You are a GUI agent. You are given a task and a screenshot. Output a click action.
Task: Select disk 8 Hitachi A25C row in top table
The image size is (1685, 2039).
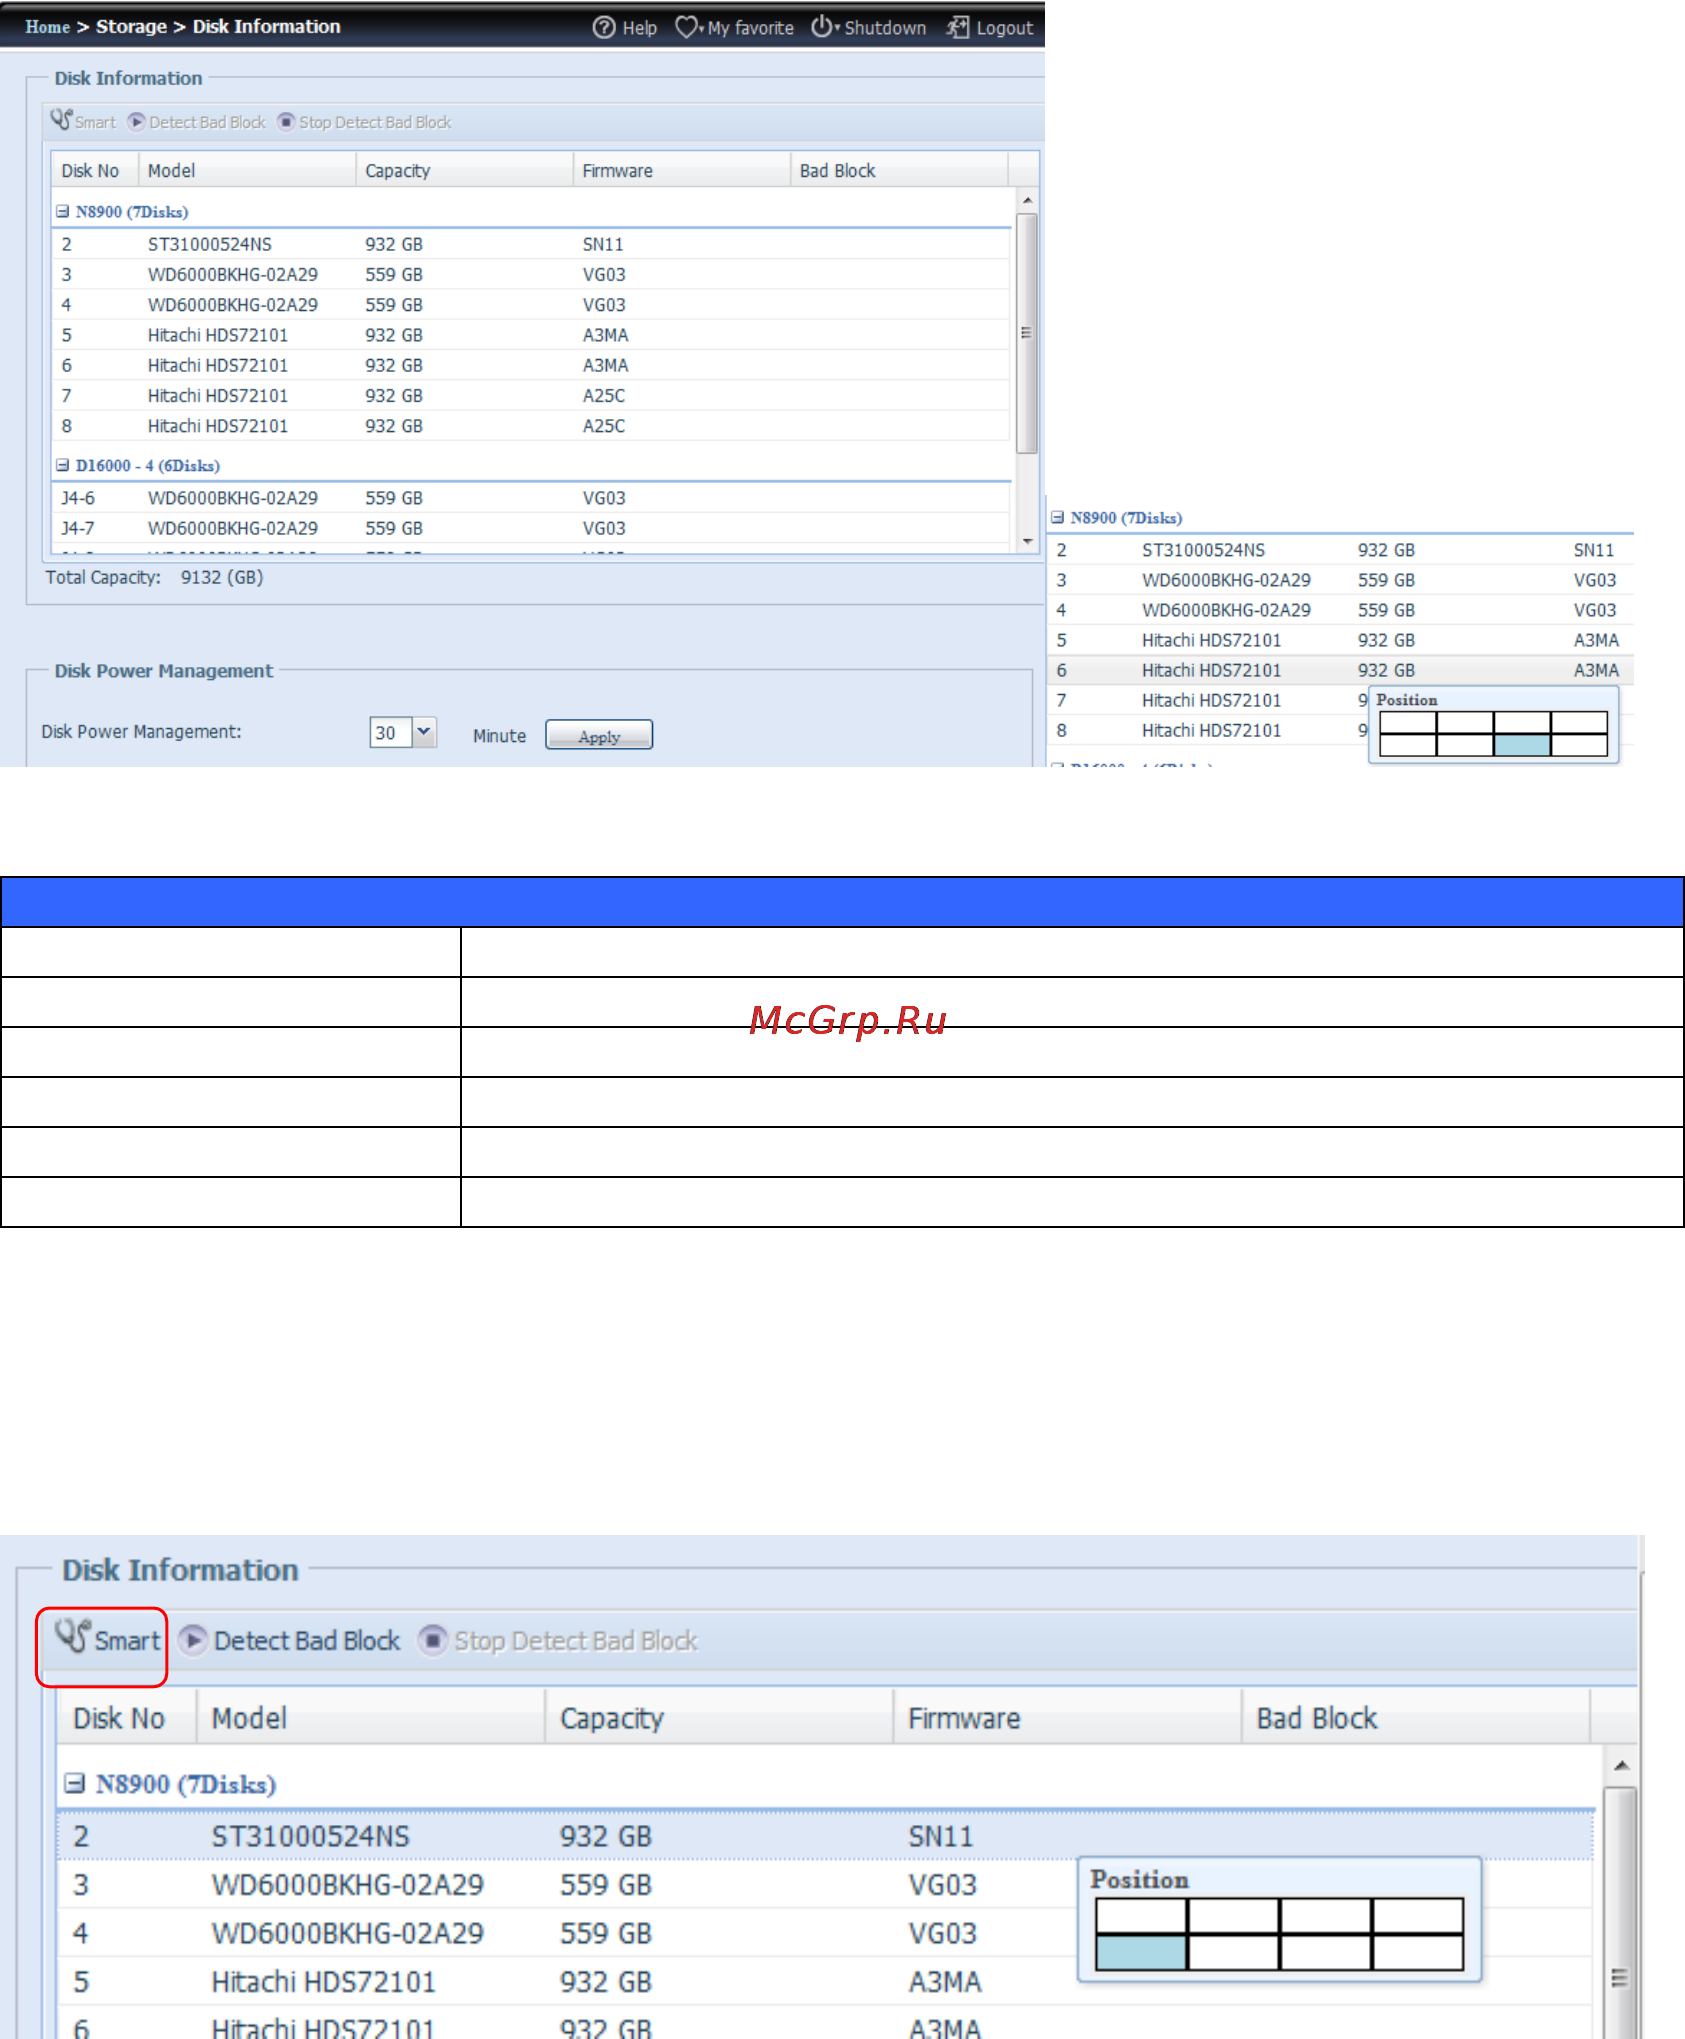point(531,426)
